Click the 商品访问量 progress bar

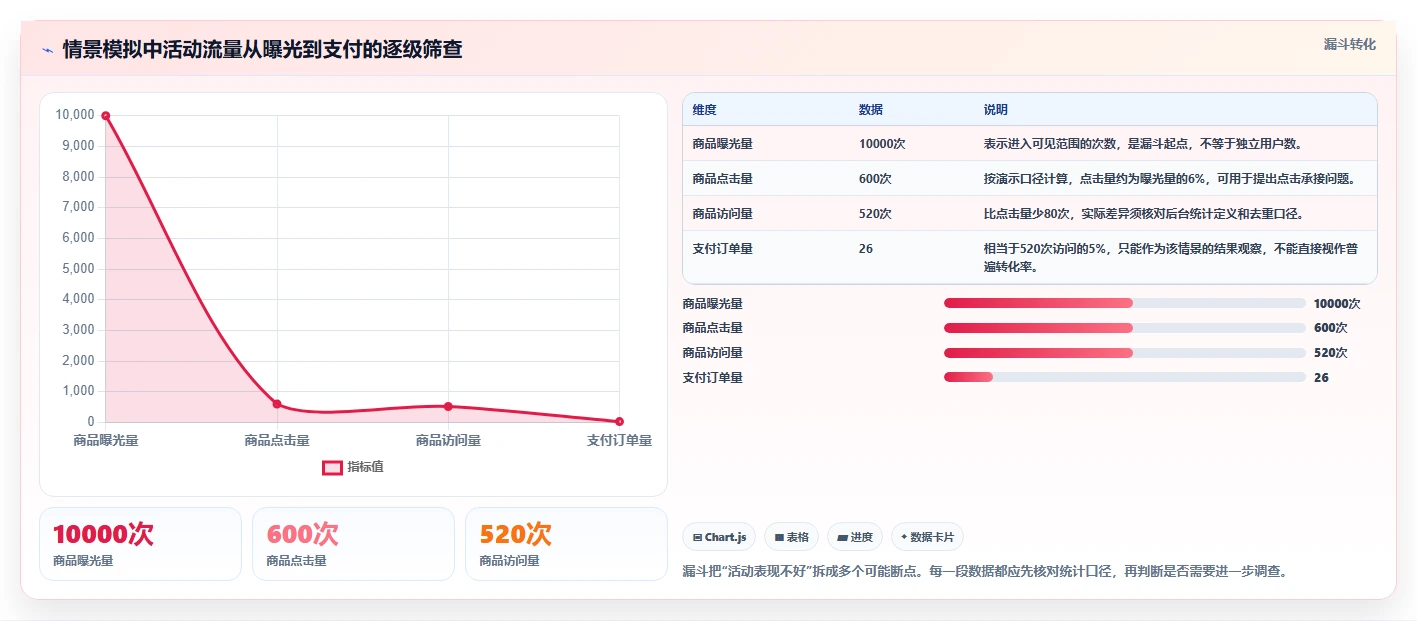point(1125,353)
